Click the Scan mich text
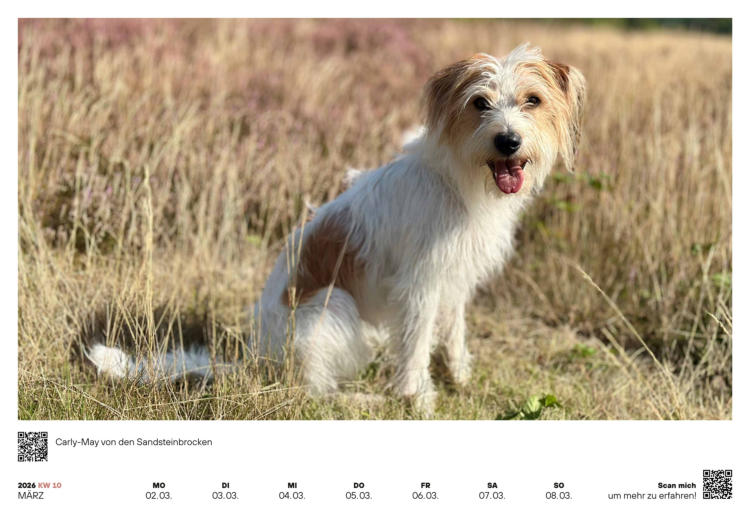The height and width of the screenshot is (531, 750). 677,485
